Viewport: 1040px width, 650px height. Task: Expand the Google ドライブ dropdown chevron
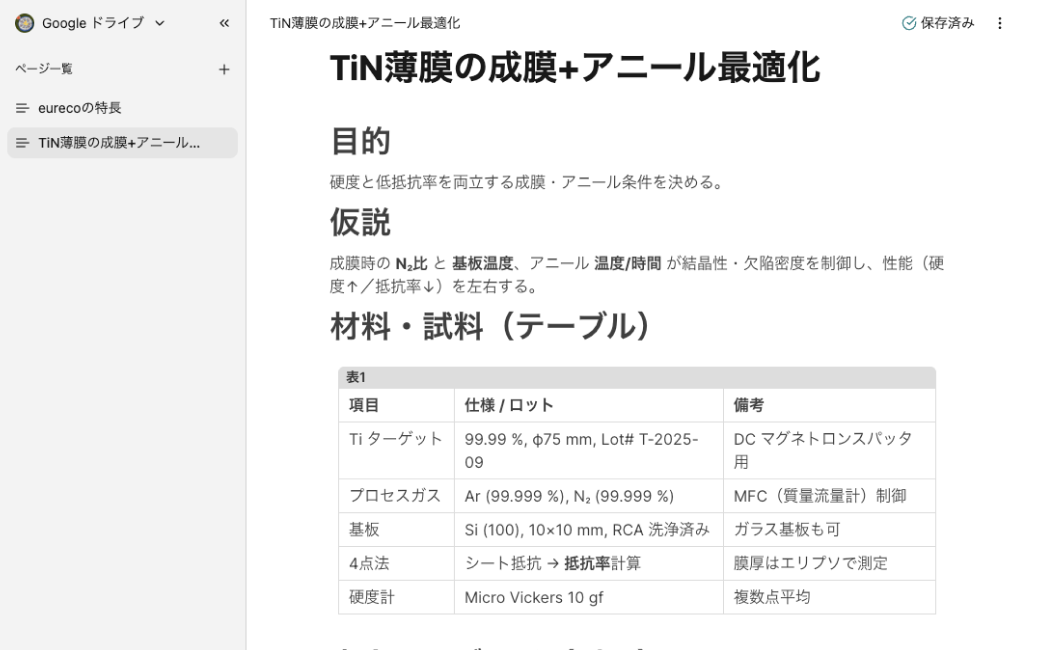point(160,23)
